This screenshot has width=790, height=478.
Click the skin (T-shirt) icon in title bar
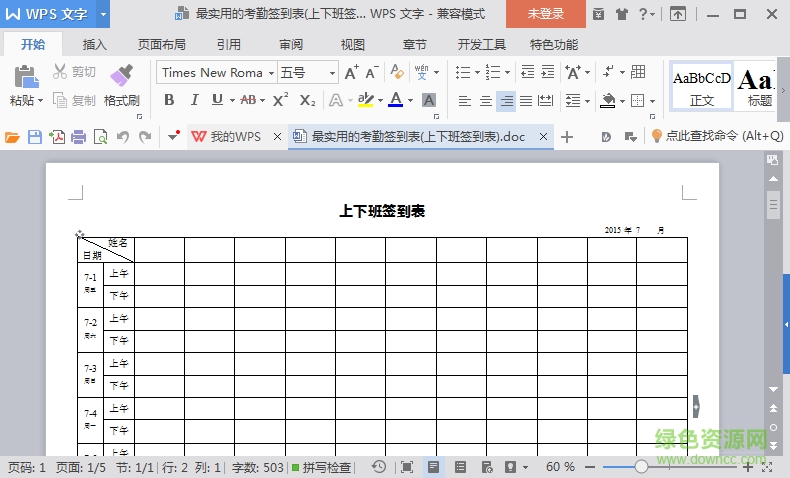[x=622, y=14]
